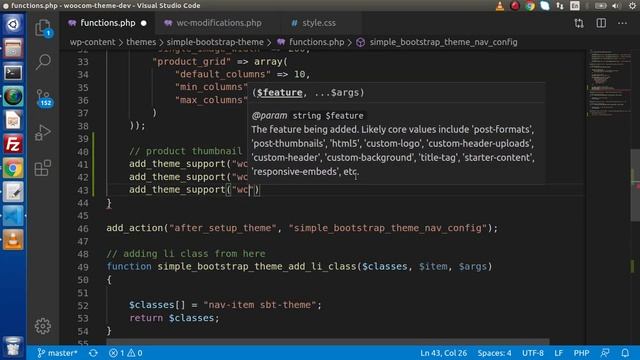Screen dimensions: 640x360
Task: Click line number 53 in gutter
Action: point(83,318)
